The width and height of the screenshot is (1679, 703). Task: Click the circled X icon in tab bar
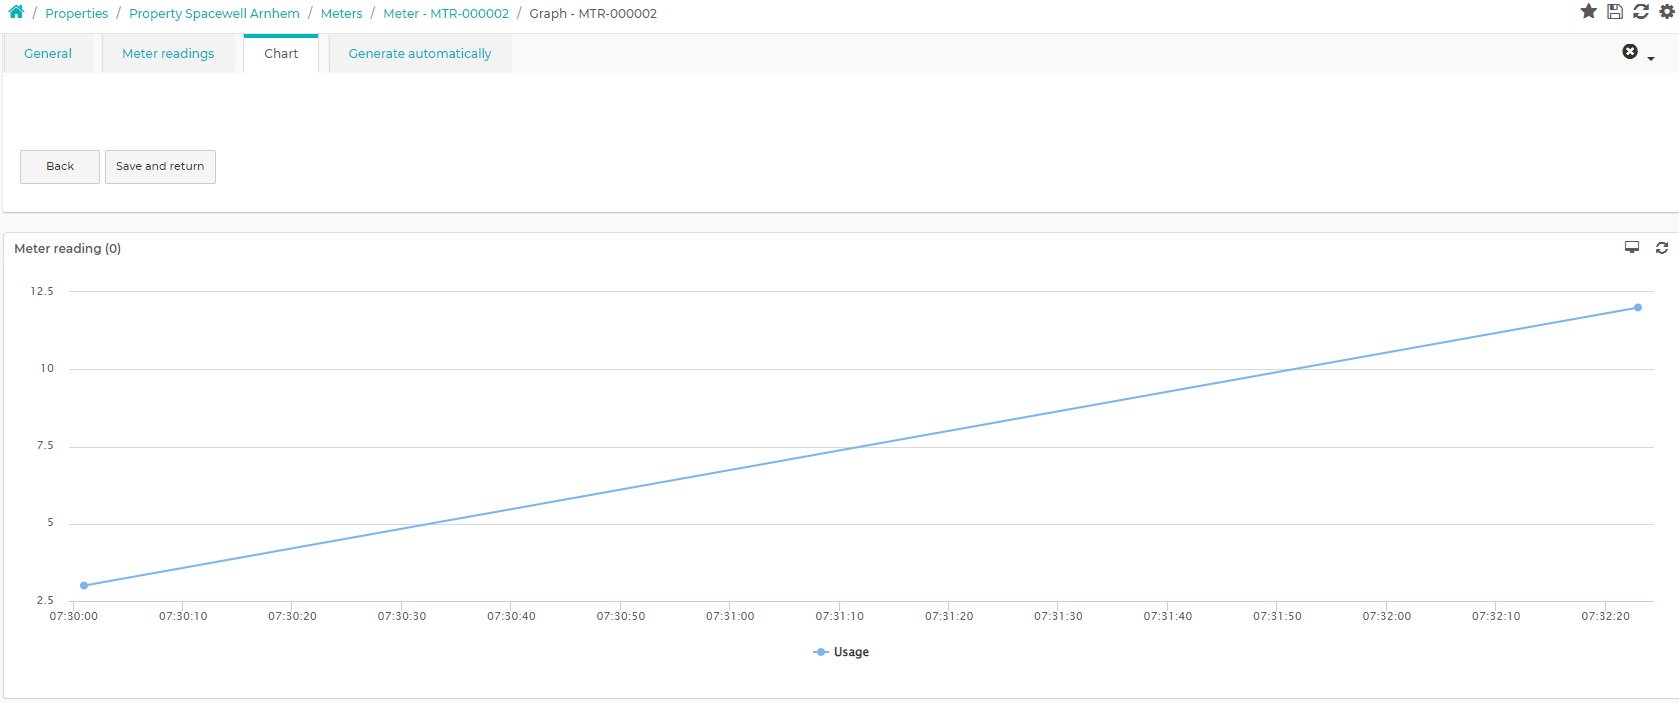coord(1630,51)
